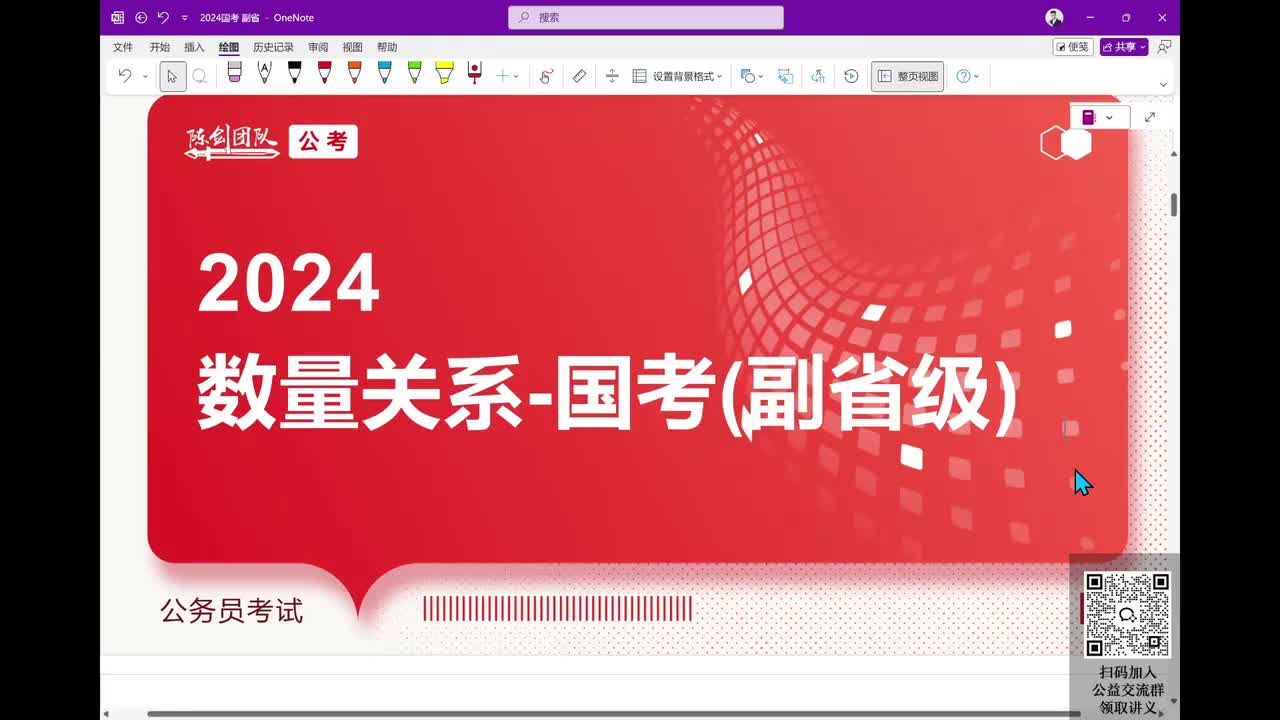Open the help question mark dropdown
The height and width of the screenshot is (720, 1280).
pyautogui.click(x=967, y=76)
